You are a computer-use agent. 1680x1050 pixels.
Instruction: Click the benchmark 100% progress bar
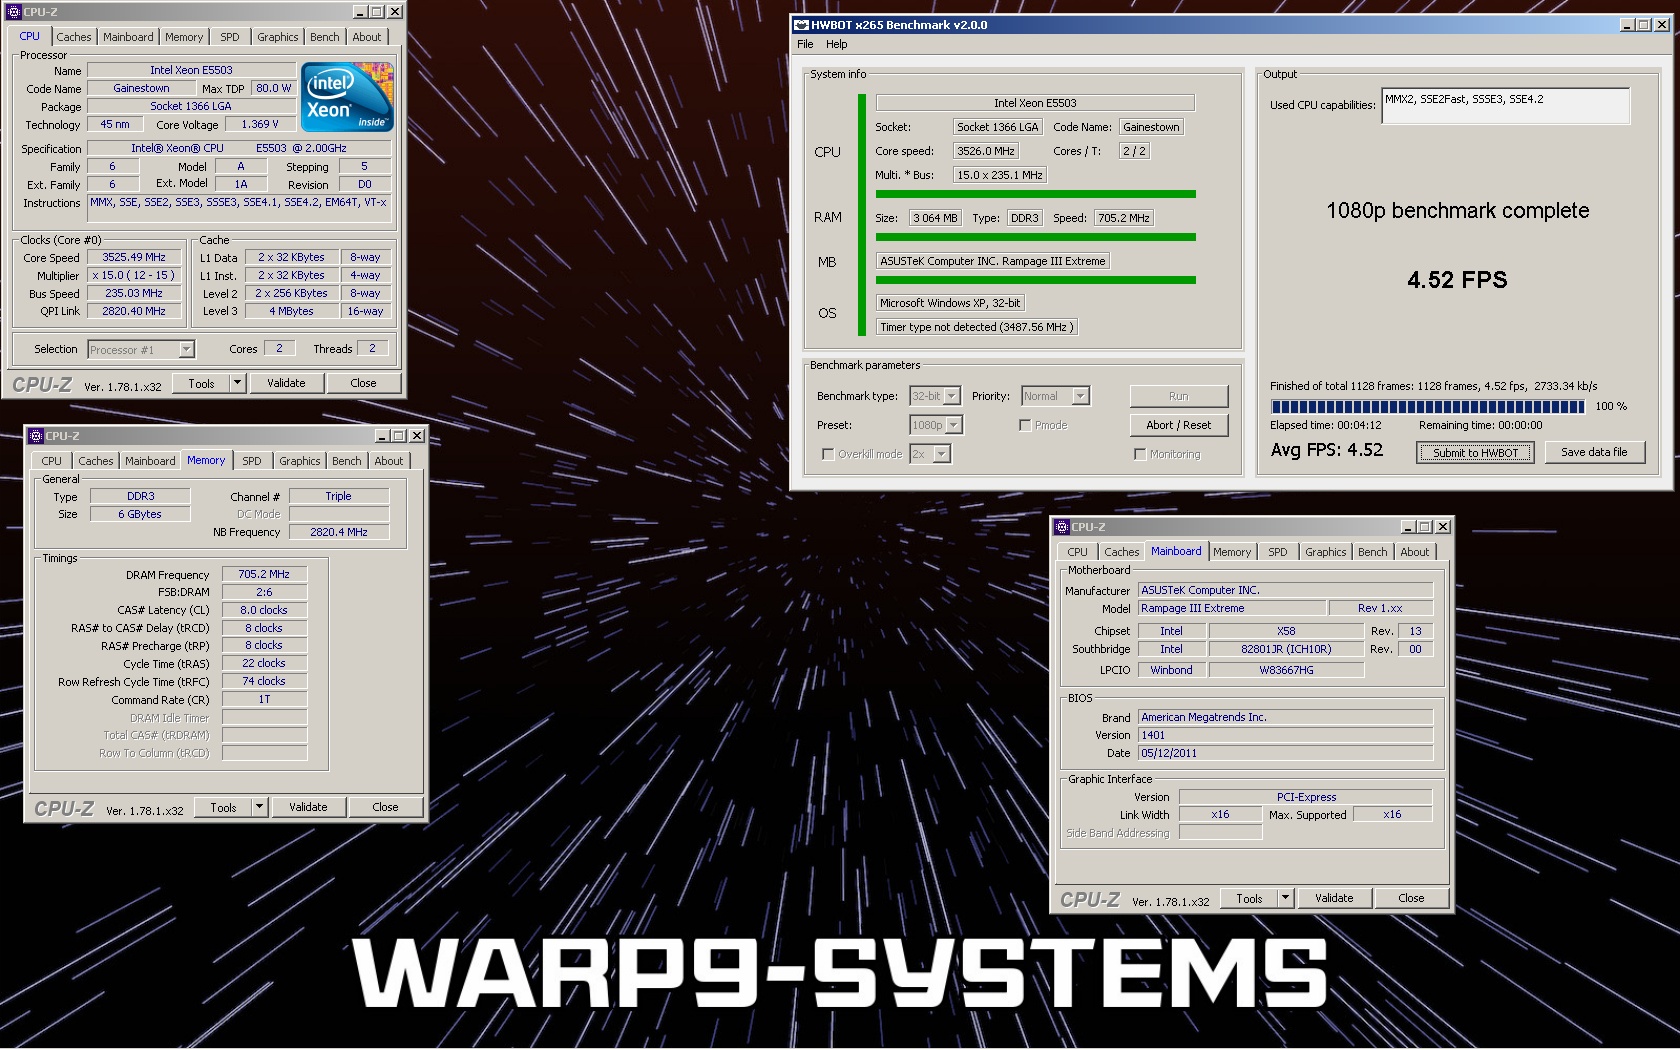click(x=1428, y=406)
